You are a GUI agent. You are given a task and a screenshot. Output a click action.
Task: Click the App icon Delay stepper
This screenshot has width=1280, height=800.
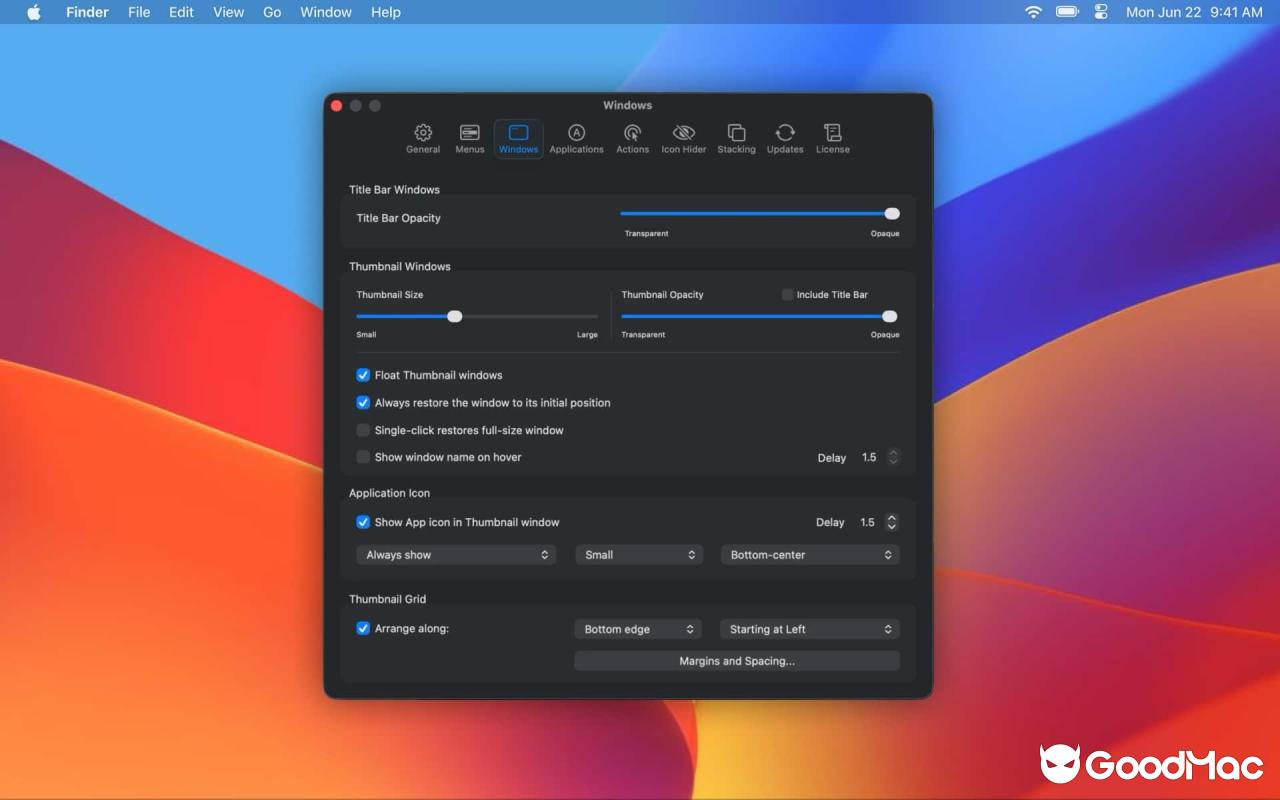pyautogui.click(x=892, y=522)
